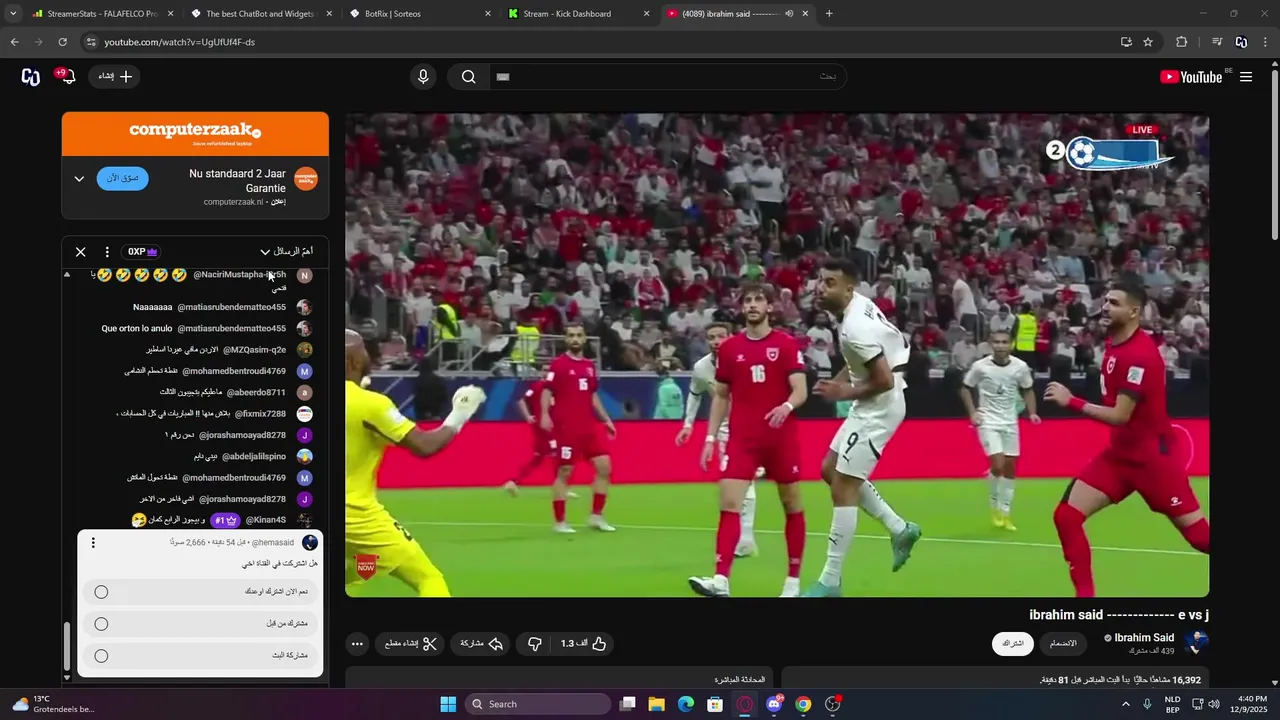The width and height of the screenshot is (1280, 720).
Task: Open the YouTube account avatar icon
Action: click(x=31, y=77)
